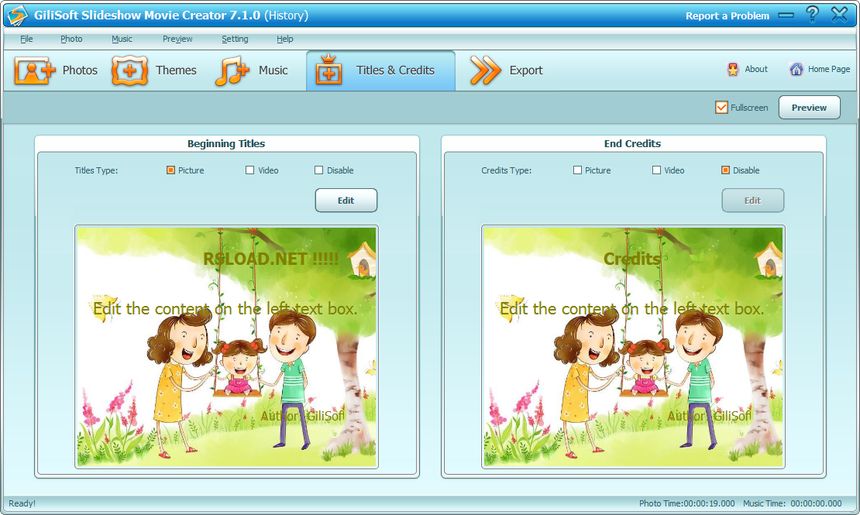Click the Beginning Titles heading

coord(226,144)
